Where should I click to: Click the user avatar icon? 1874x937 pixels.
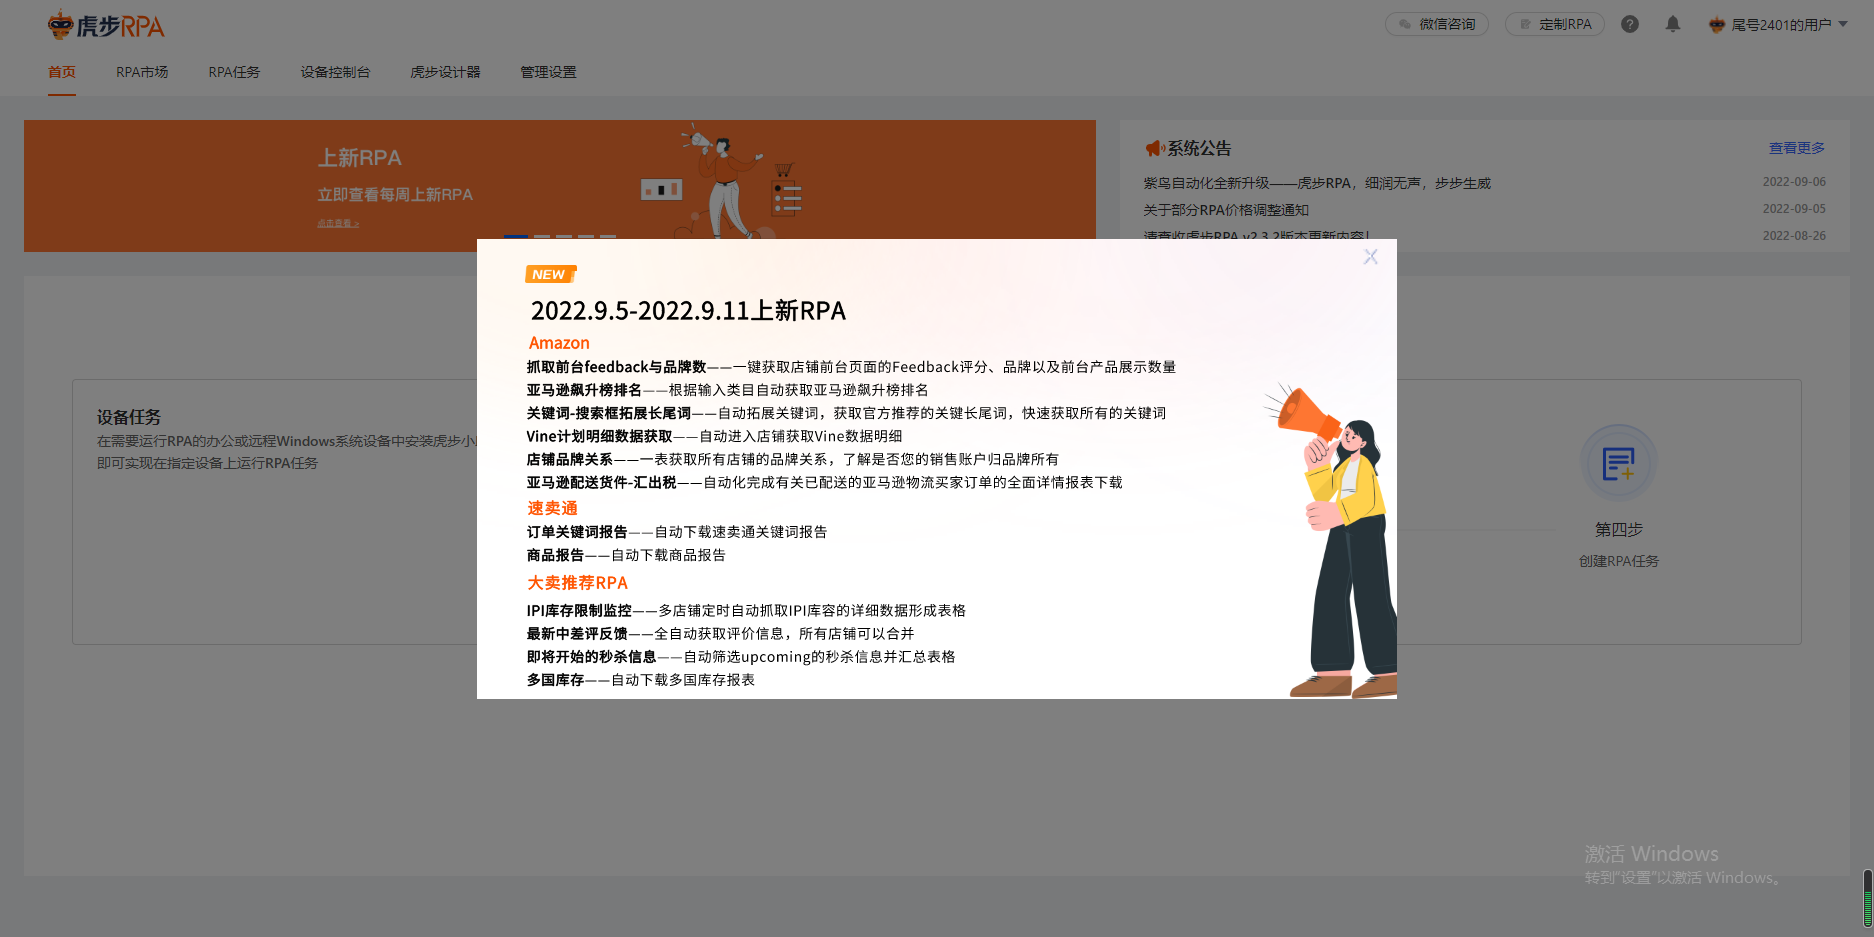(x=1717, y=24)
